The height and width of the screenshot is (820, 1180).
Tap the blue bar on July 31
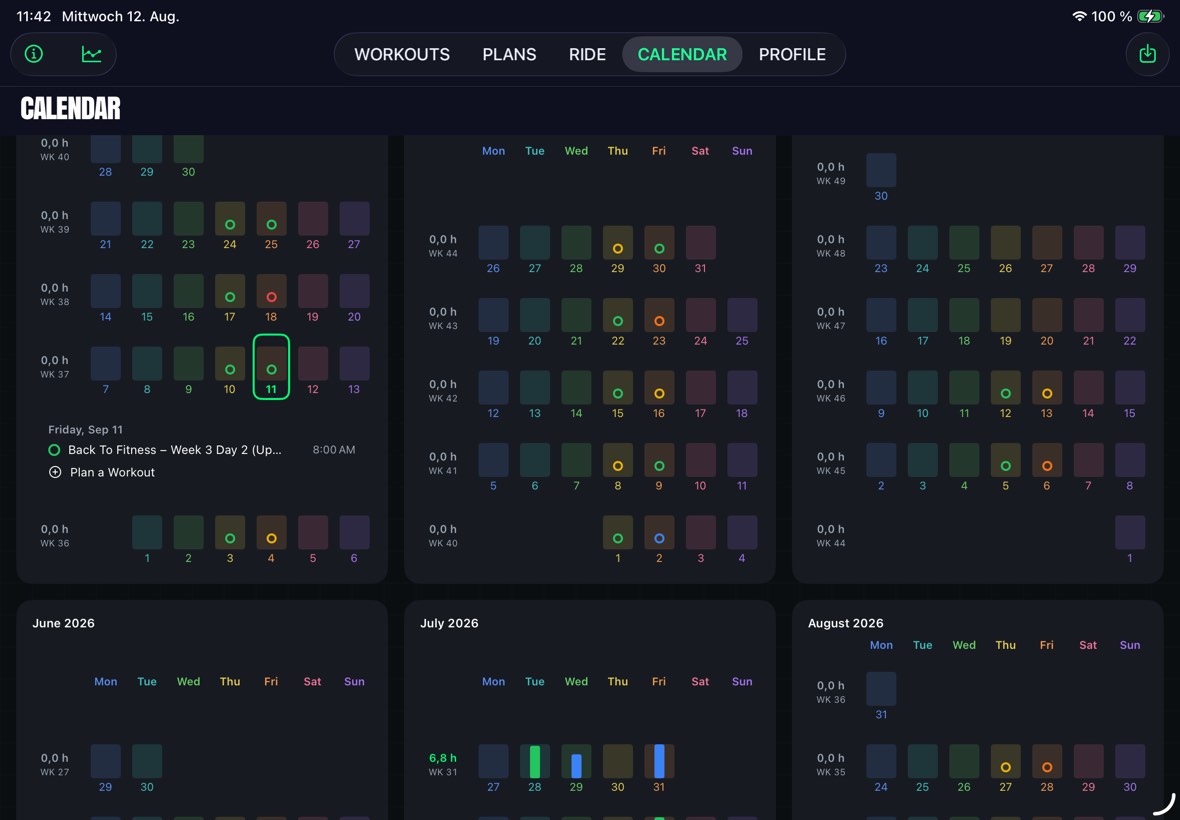tap(659, 761)
